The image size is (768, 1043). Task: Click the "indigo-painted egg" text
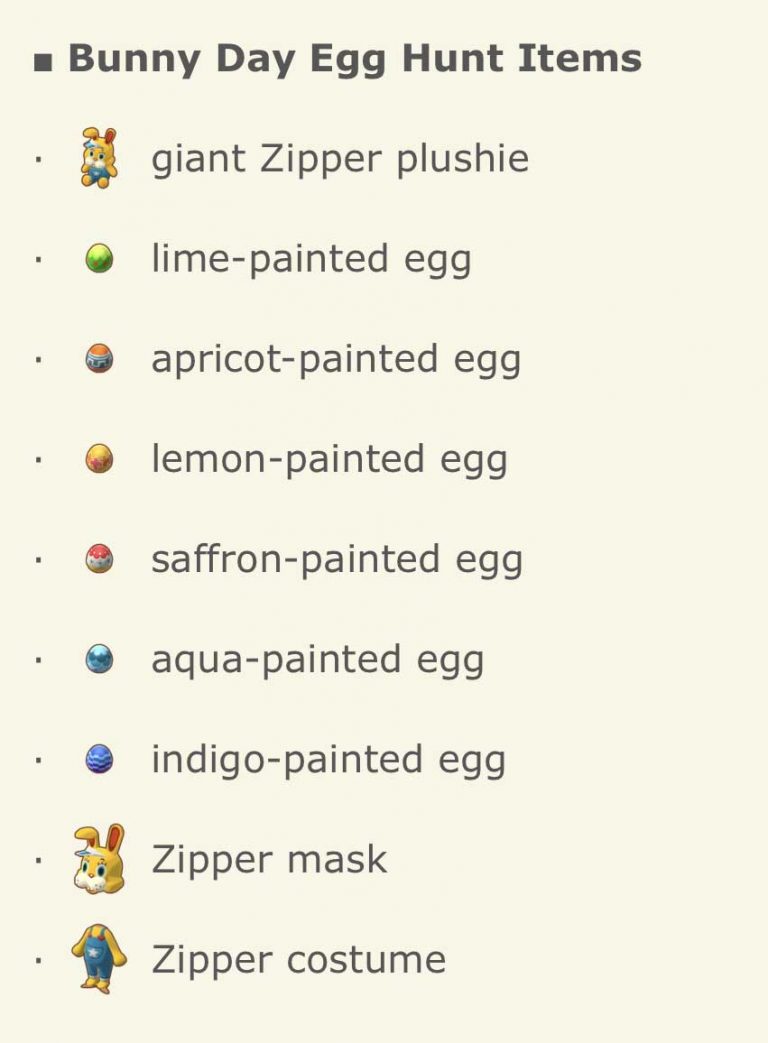coord(328,760)
